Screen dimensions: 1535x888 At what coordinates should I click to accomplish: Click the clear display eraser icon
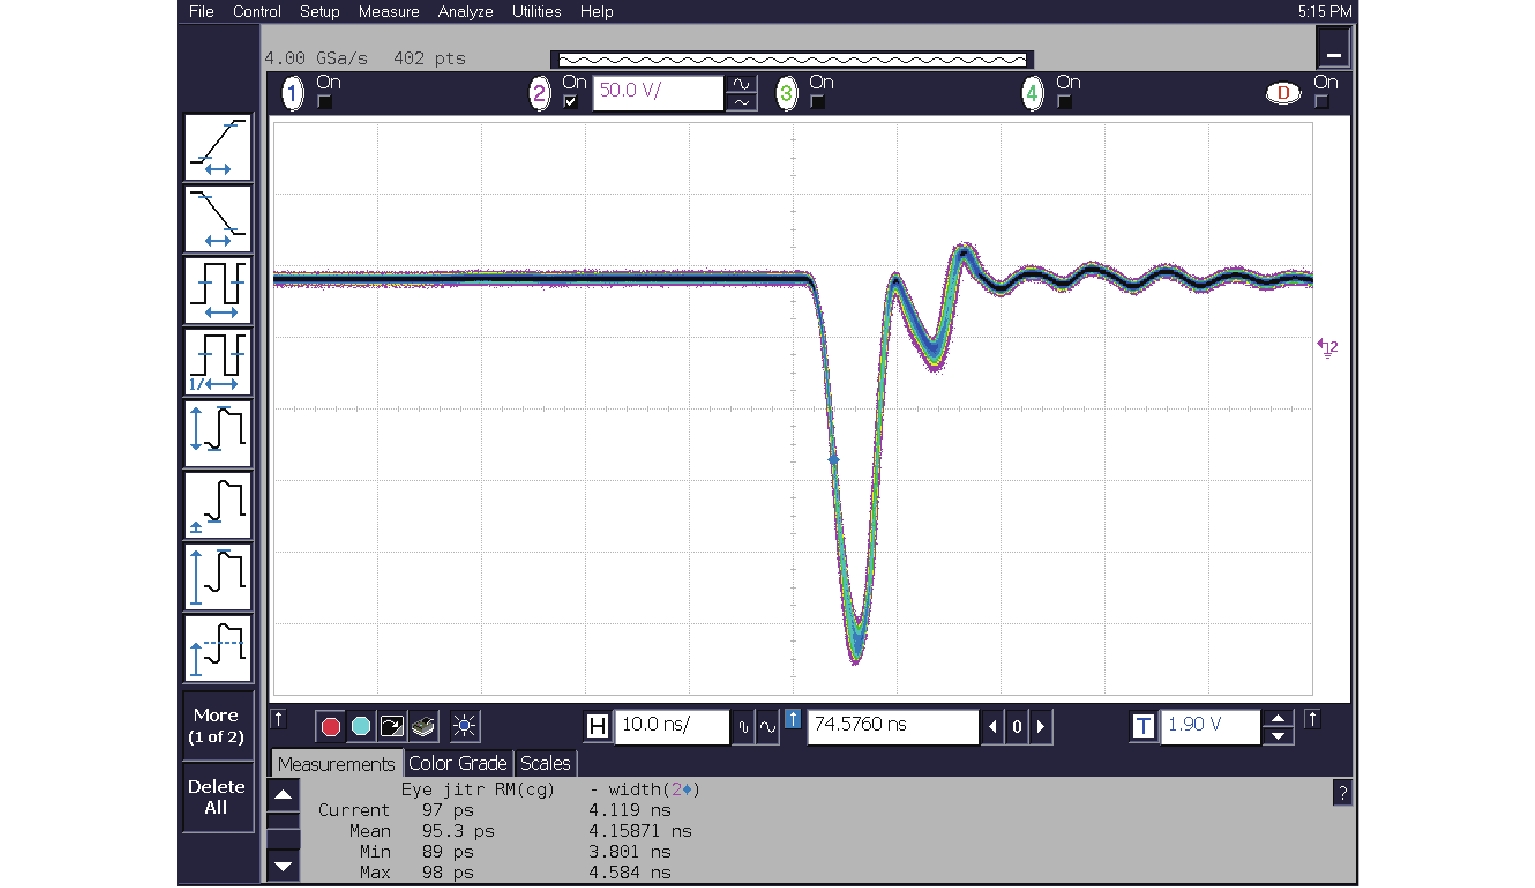pos(424,727)
